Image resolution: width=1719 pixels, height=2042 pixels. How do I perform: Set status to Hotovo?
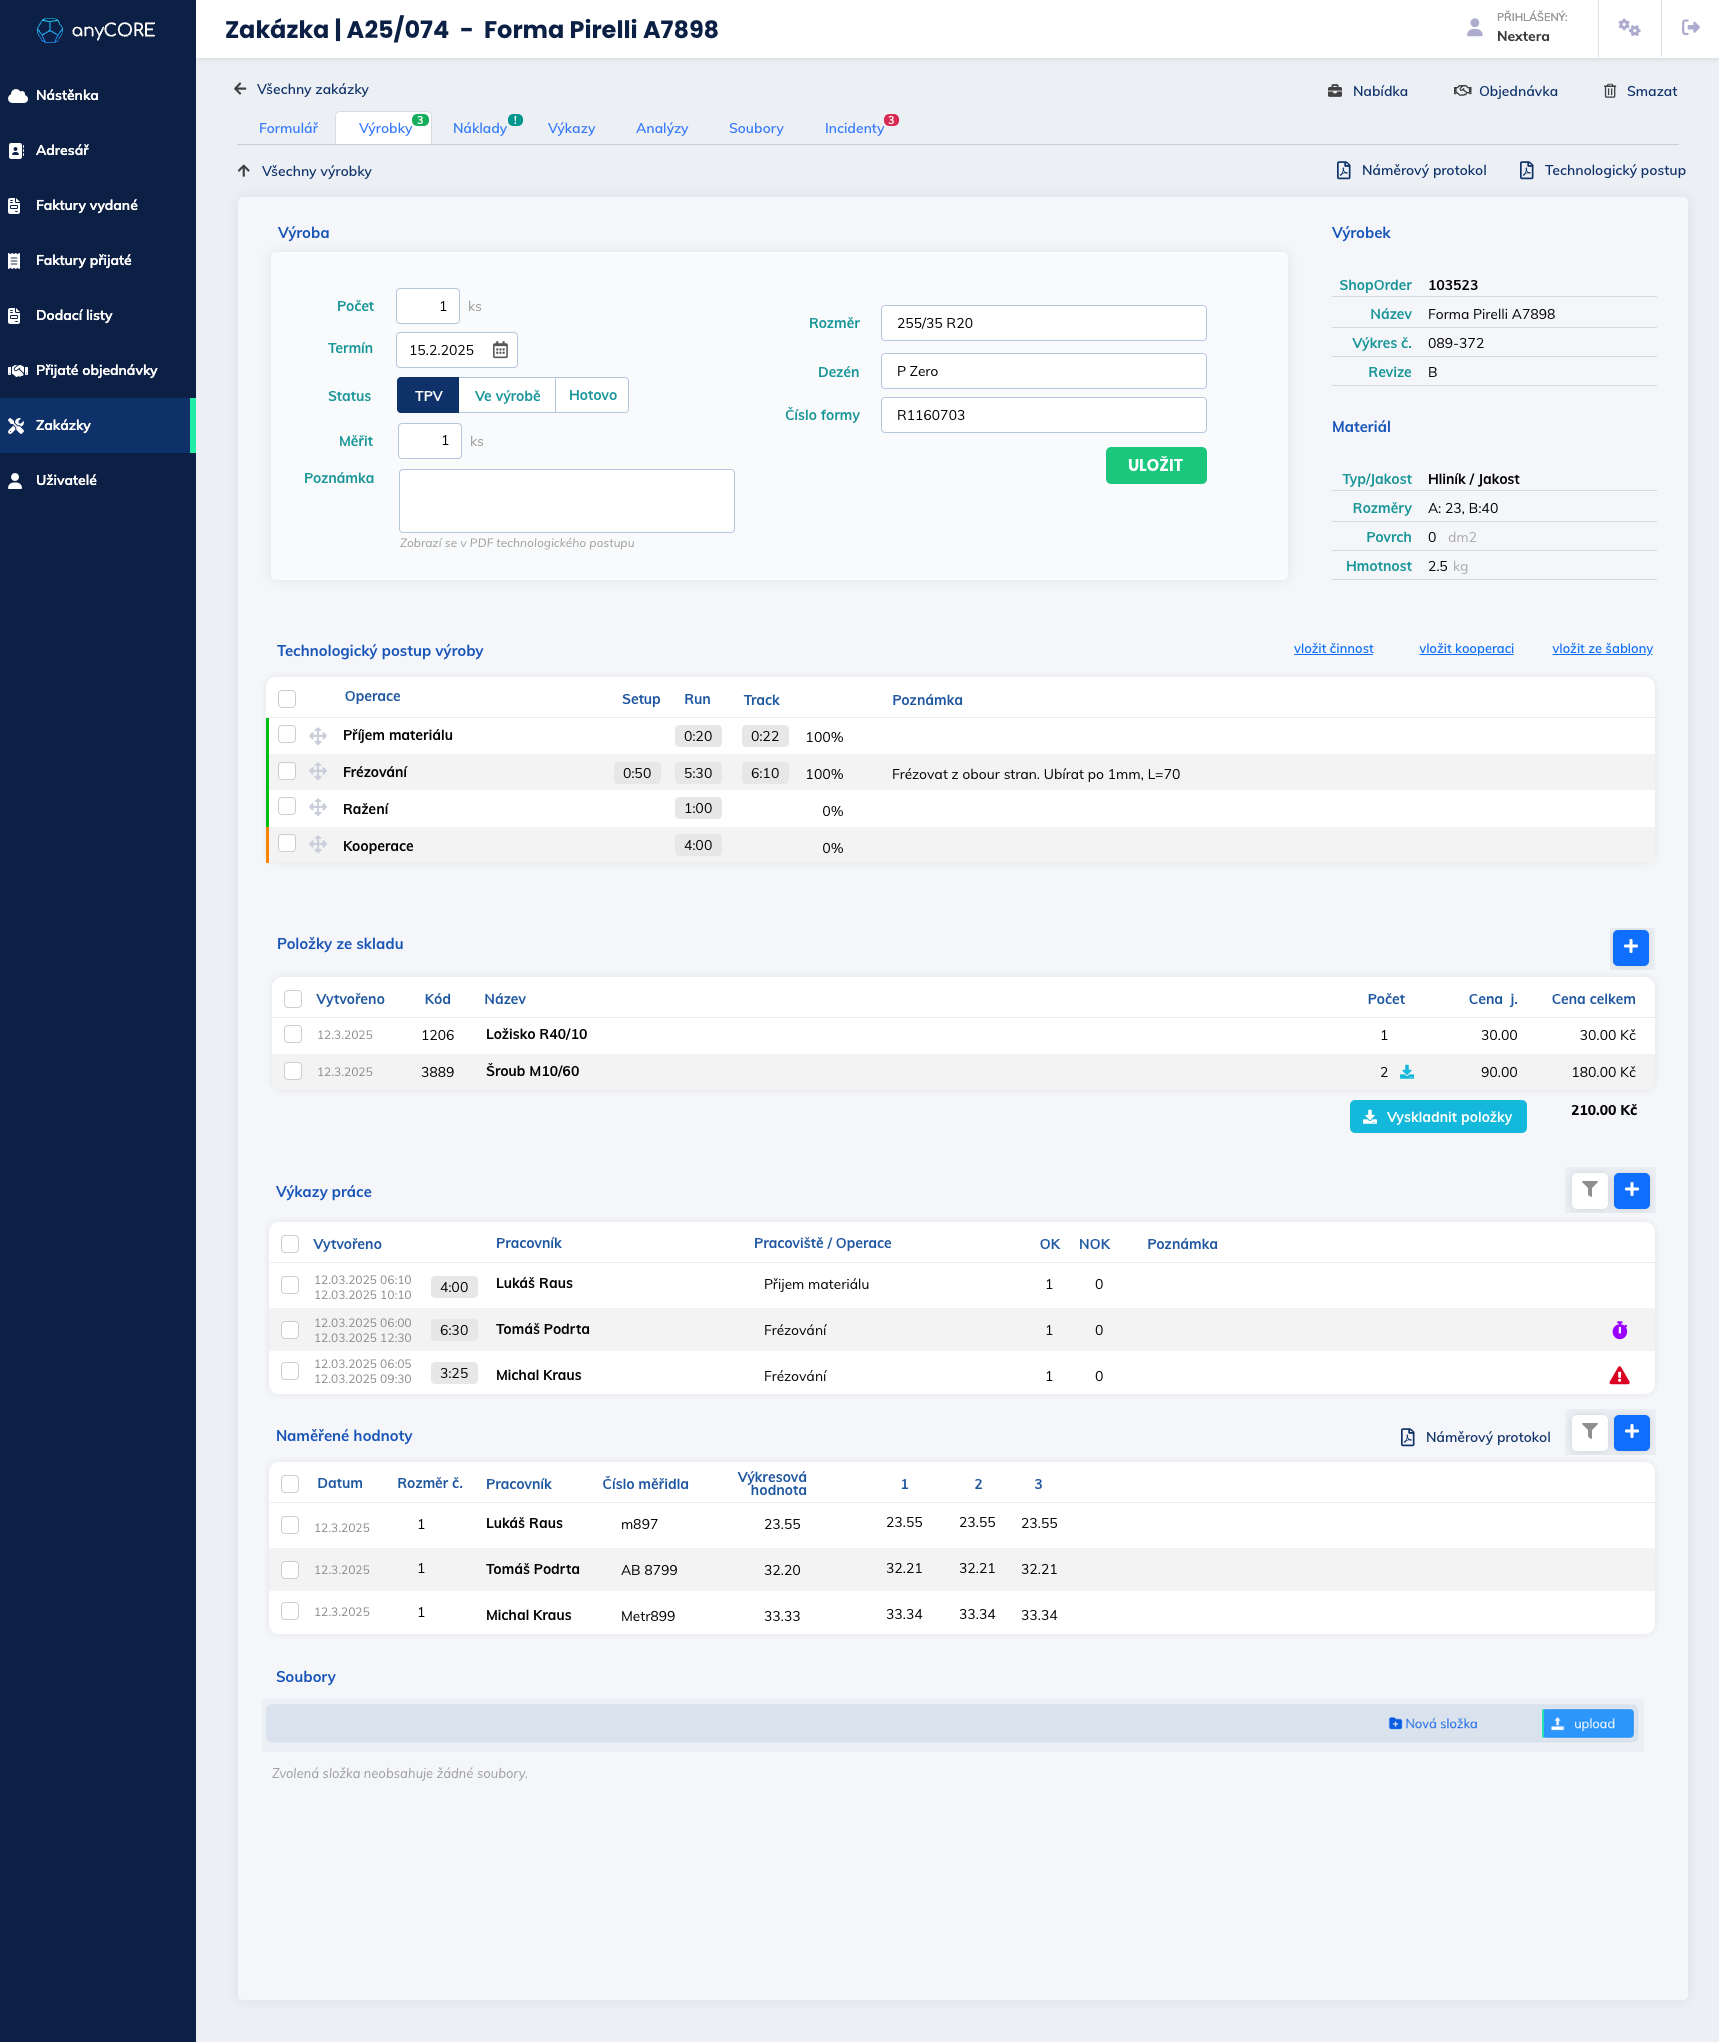click(x=592, y=395)
